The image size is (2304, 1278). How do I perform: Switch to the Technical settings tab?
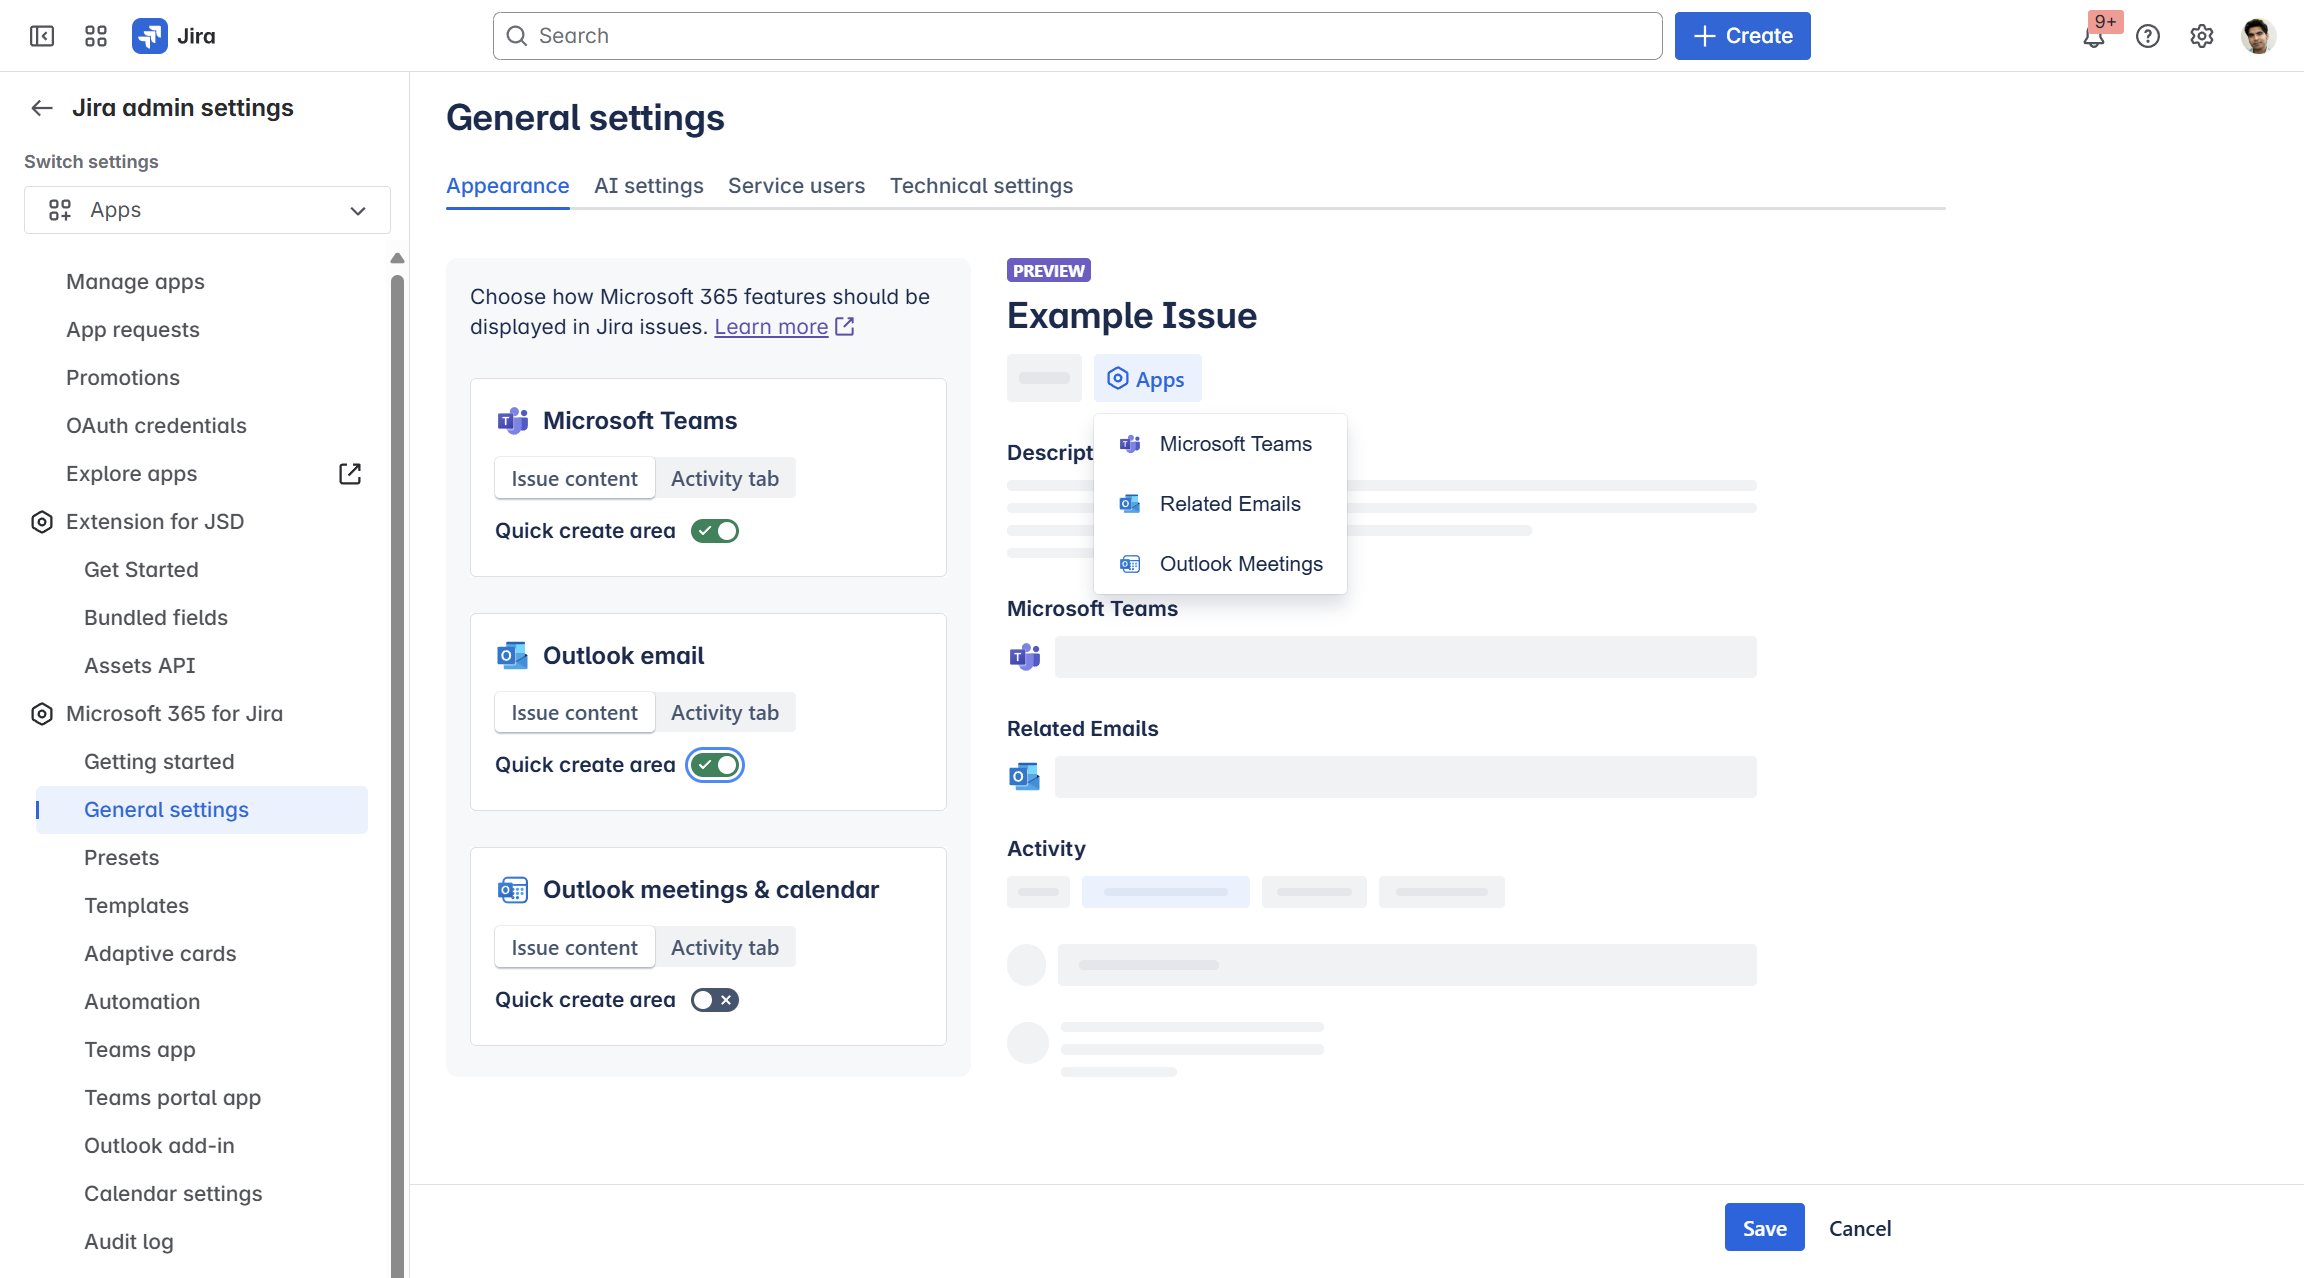pos(981,186)
